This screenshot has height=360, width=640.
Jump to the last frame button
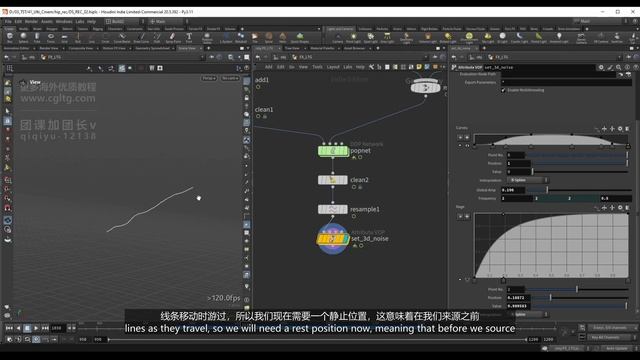click(45, 328)
